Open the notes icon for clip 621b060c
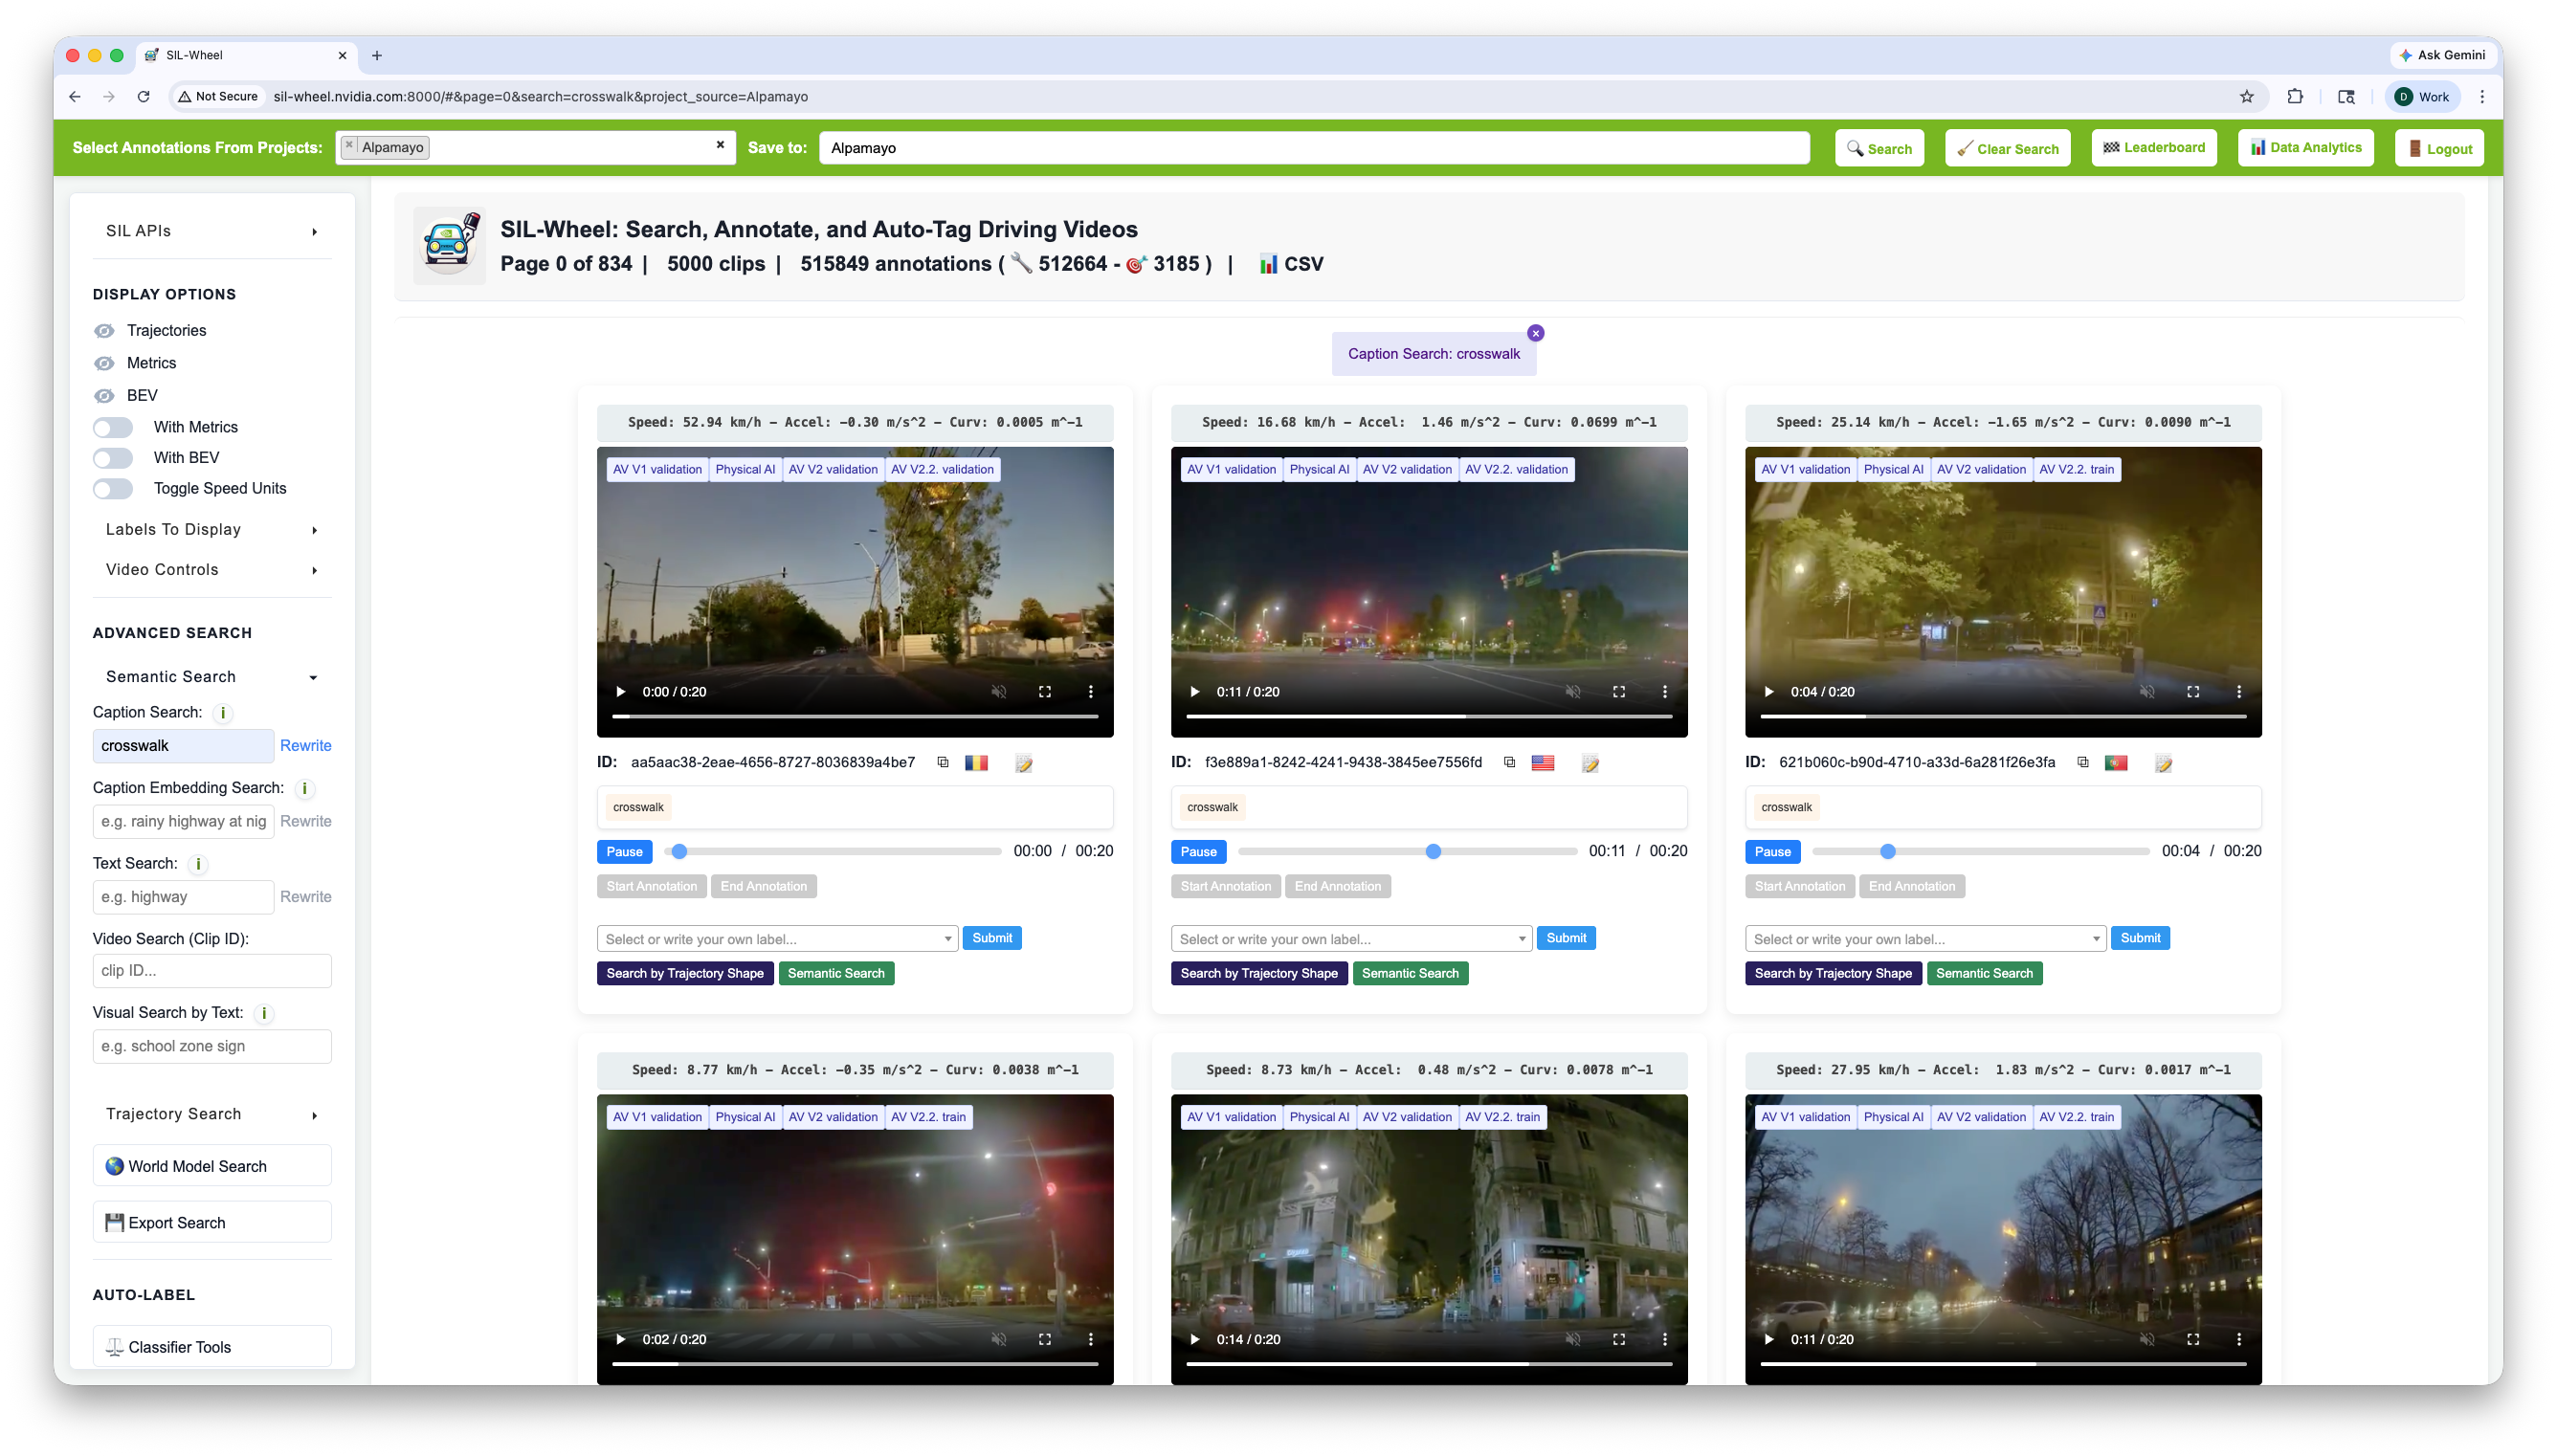This screenshot has width=2557, height=1456. tap(2163, 763)
